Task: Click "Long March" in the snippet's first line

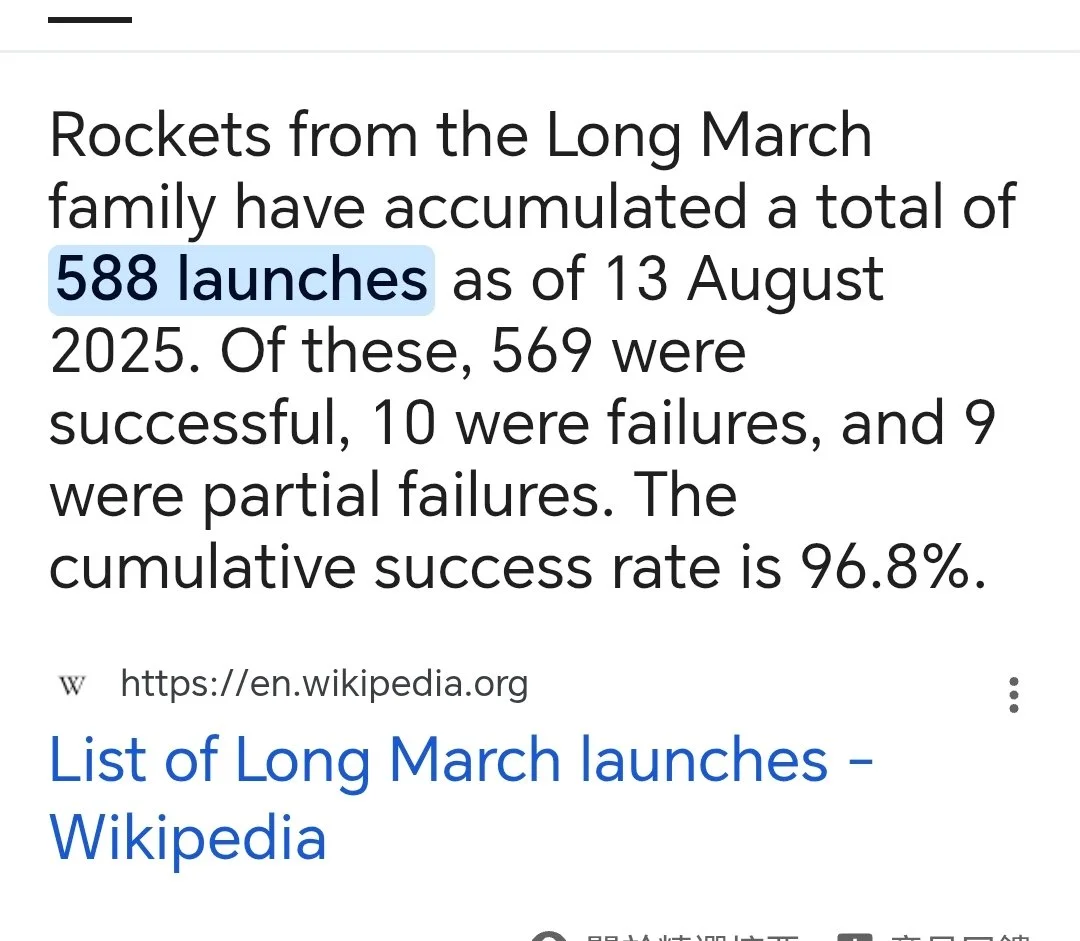Action: 708,136
